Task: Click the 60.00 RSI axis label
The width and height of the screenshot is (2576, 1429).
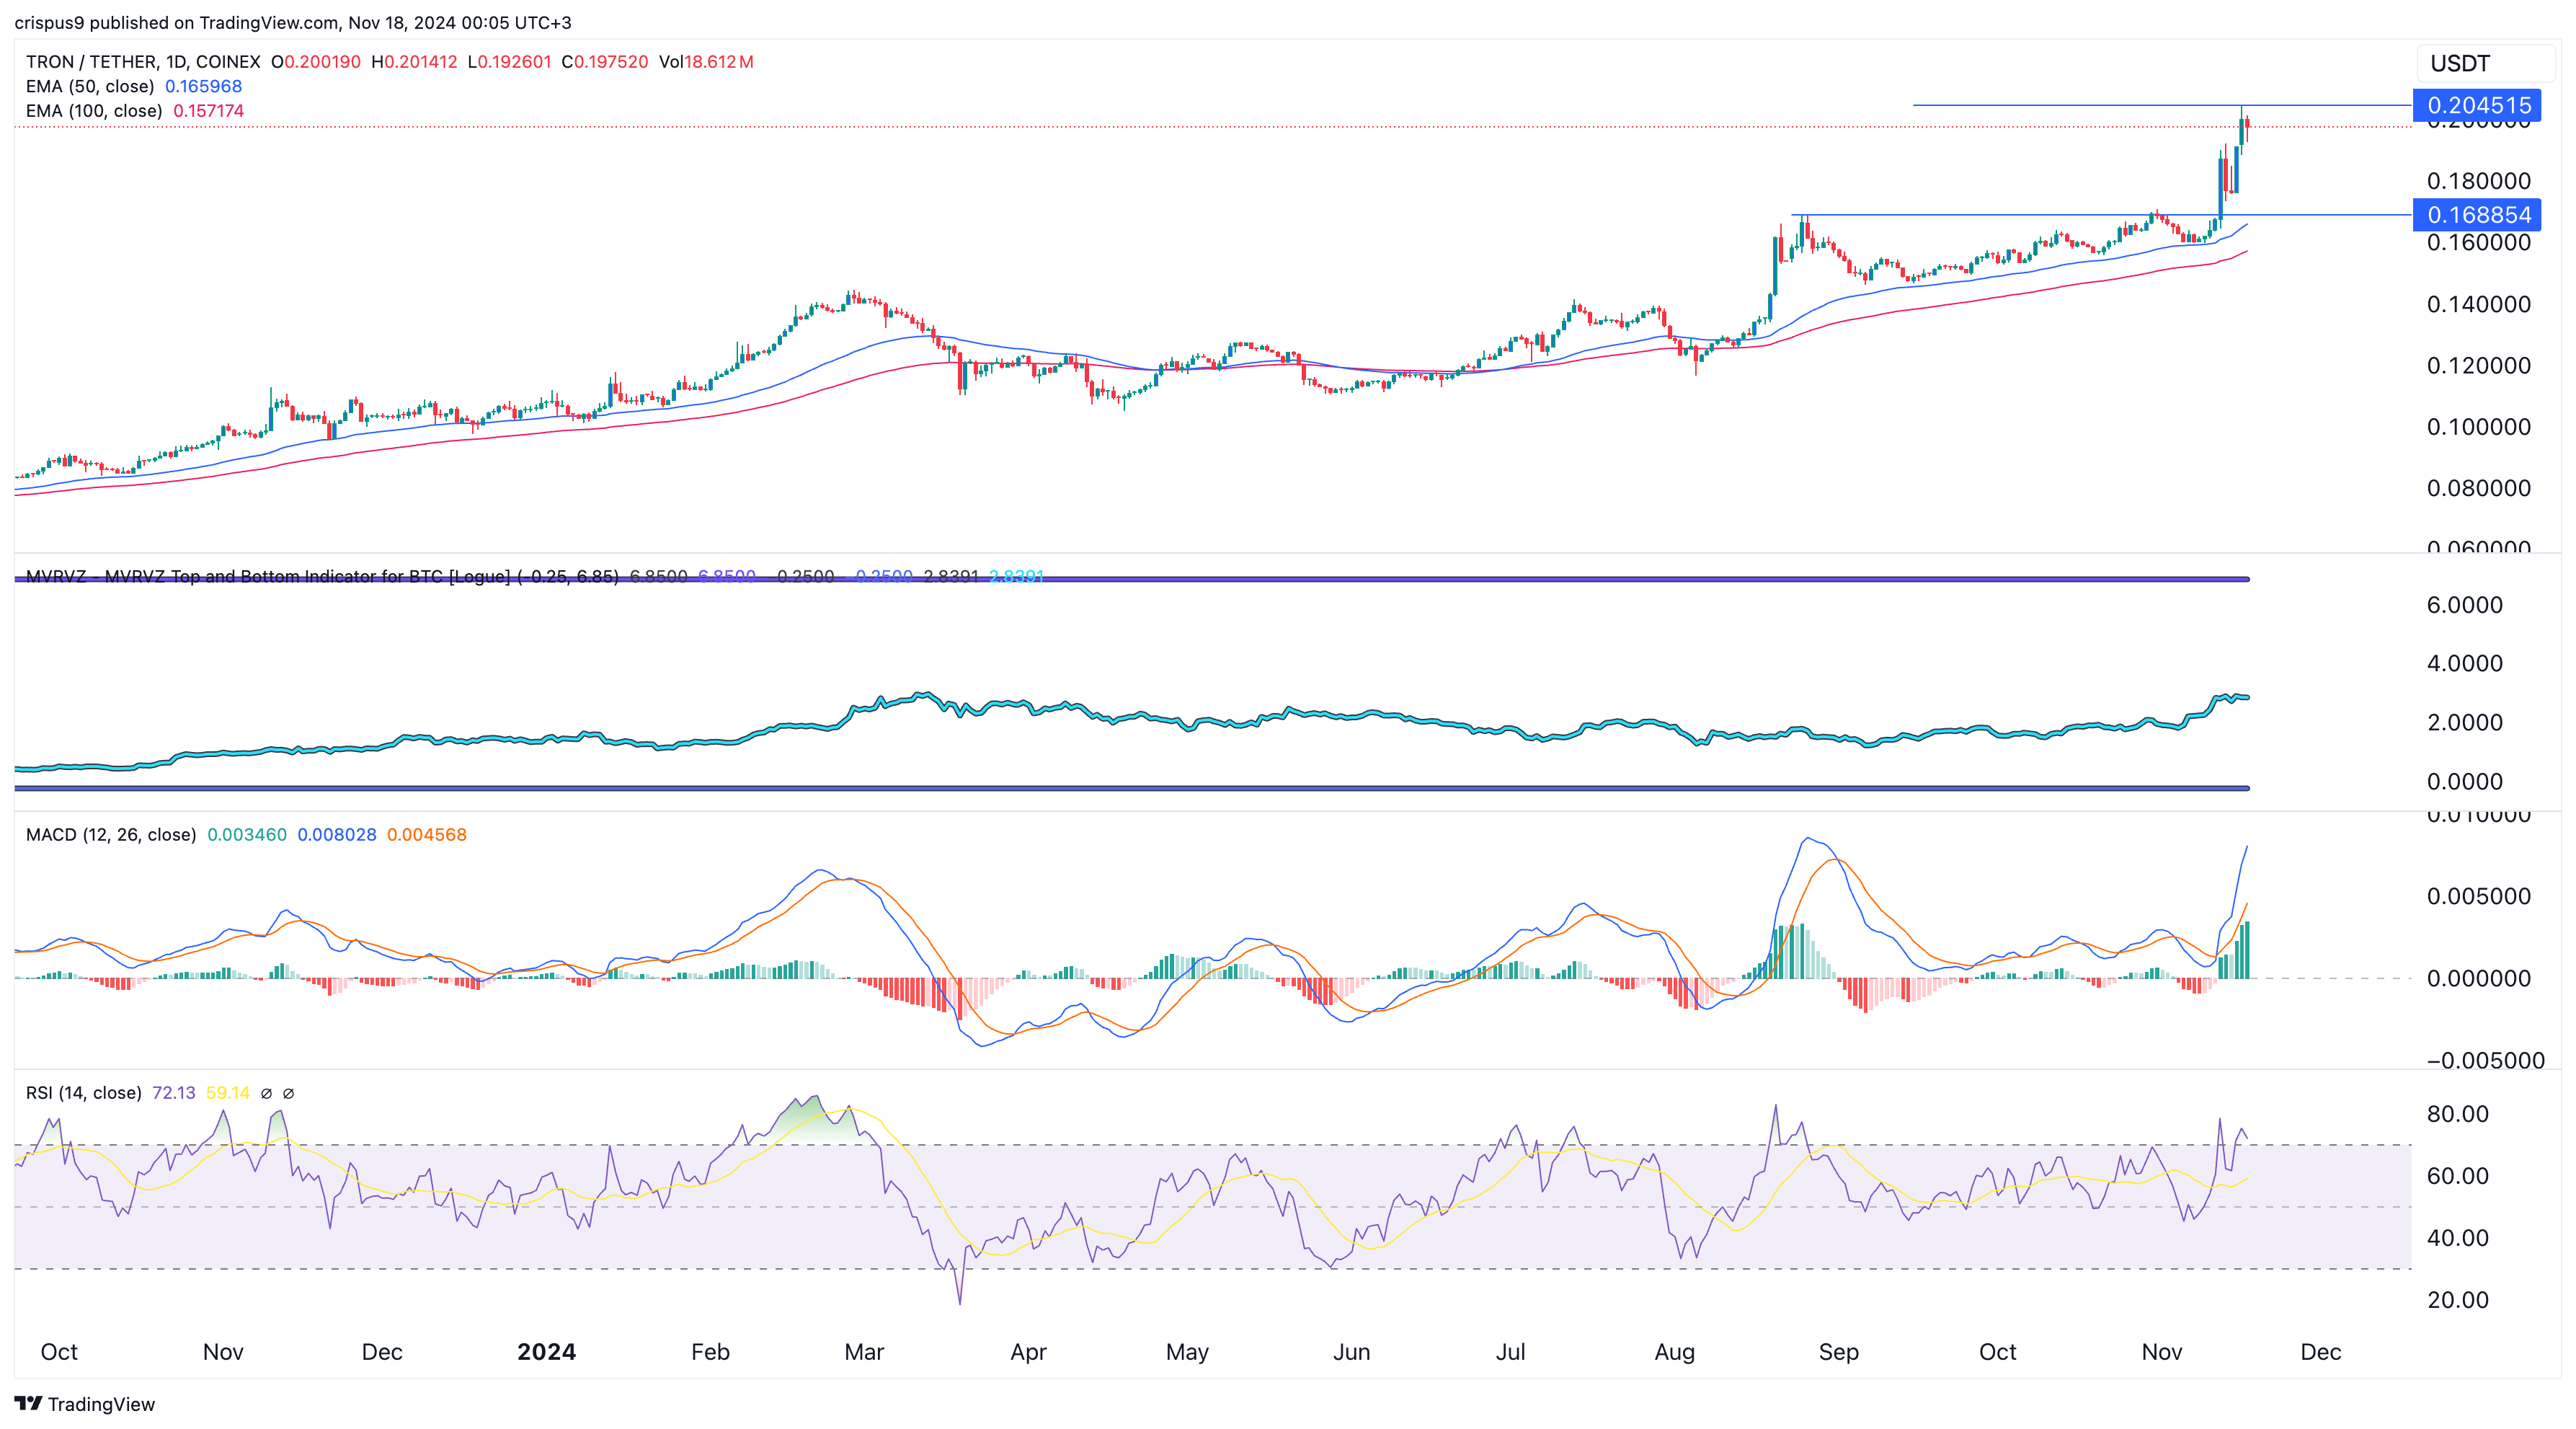Action: coord(2458,1176)
